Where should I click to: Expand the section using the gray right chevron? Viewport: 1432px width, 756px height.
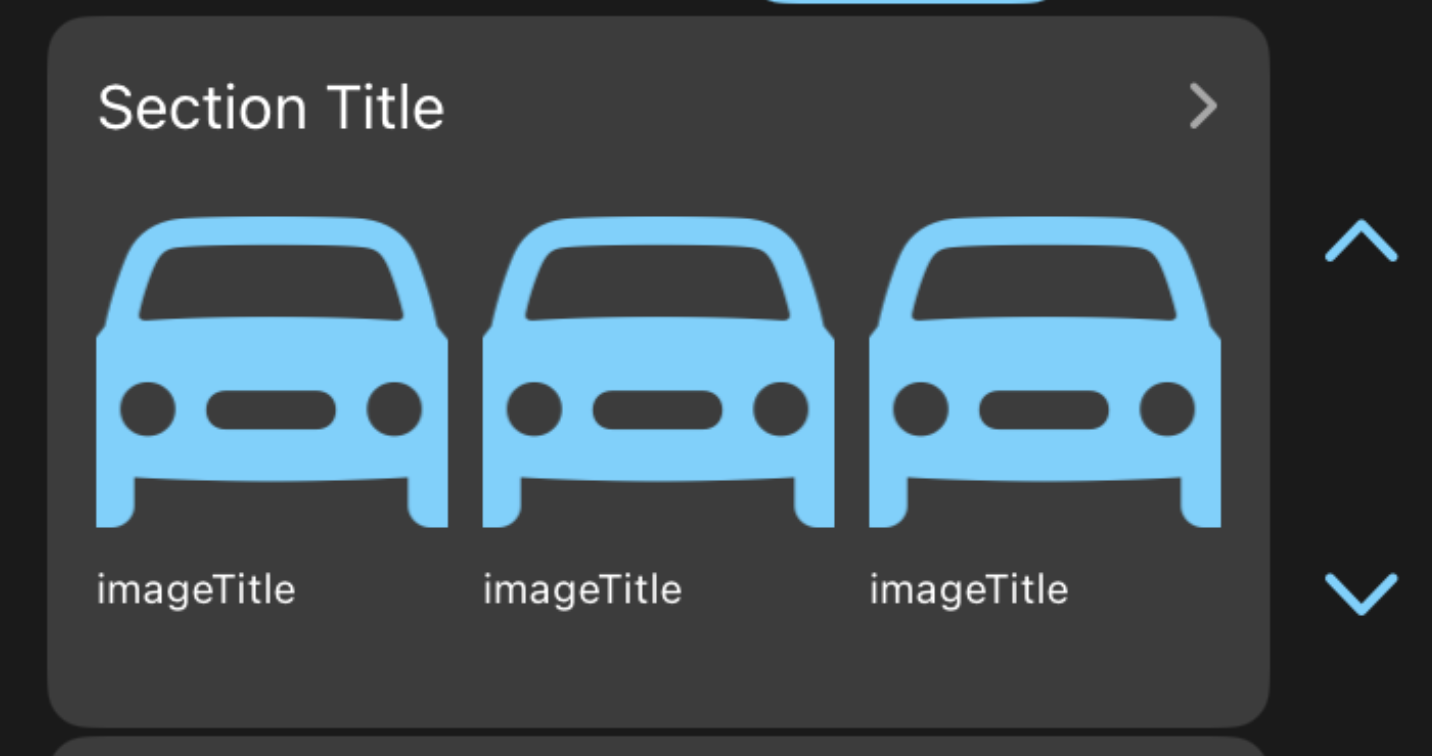1203,107
